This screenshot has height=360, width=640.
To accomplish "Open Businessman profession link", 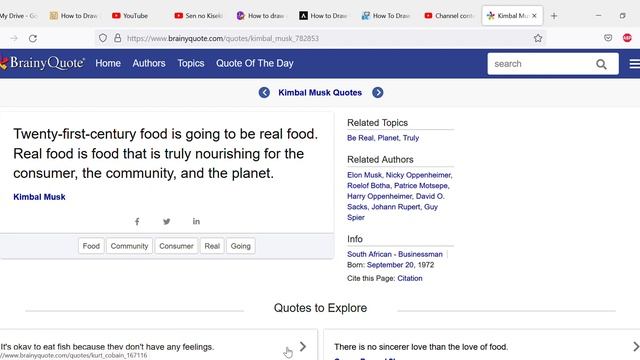I will click(x=420, y=254).
